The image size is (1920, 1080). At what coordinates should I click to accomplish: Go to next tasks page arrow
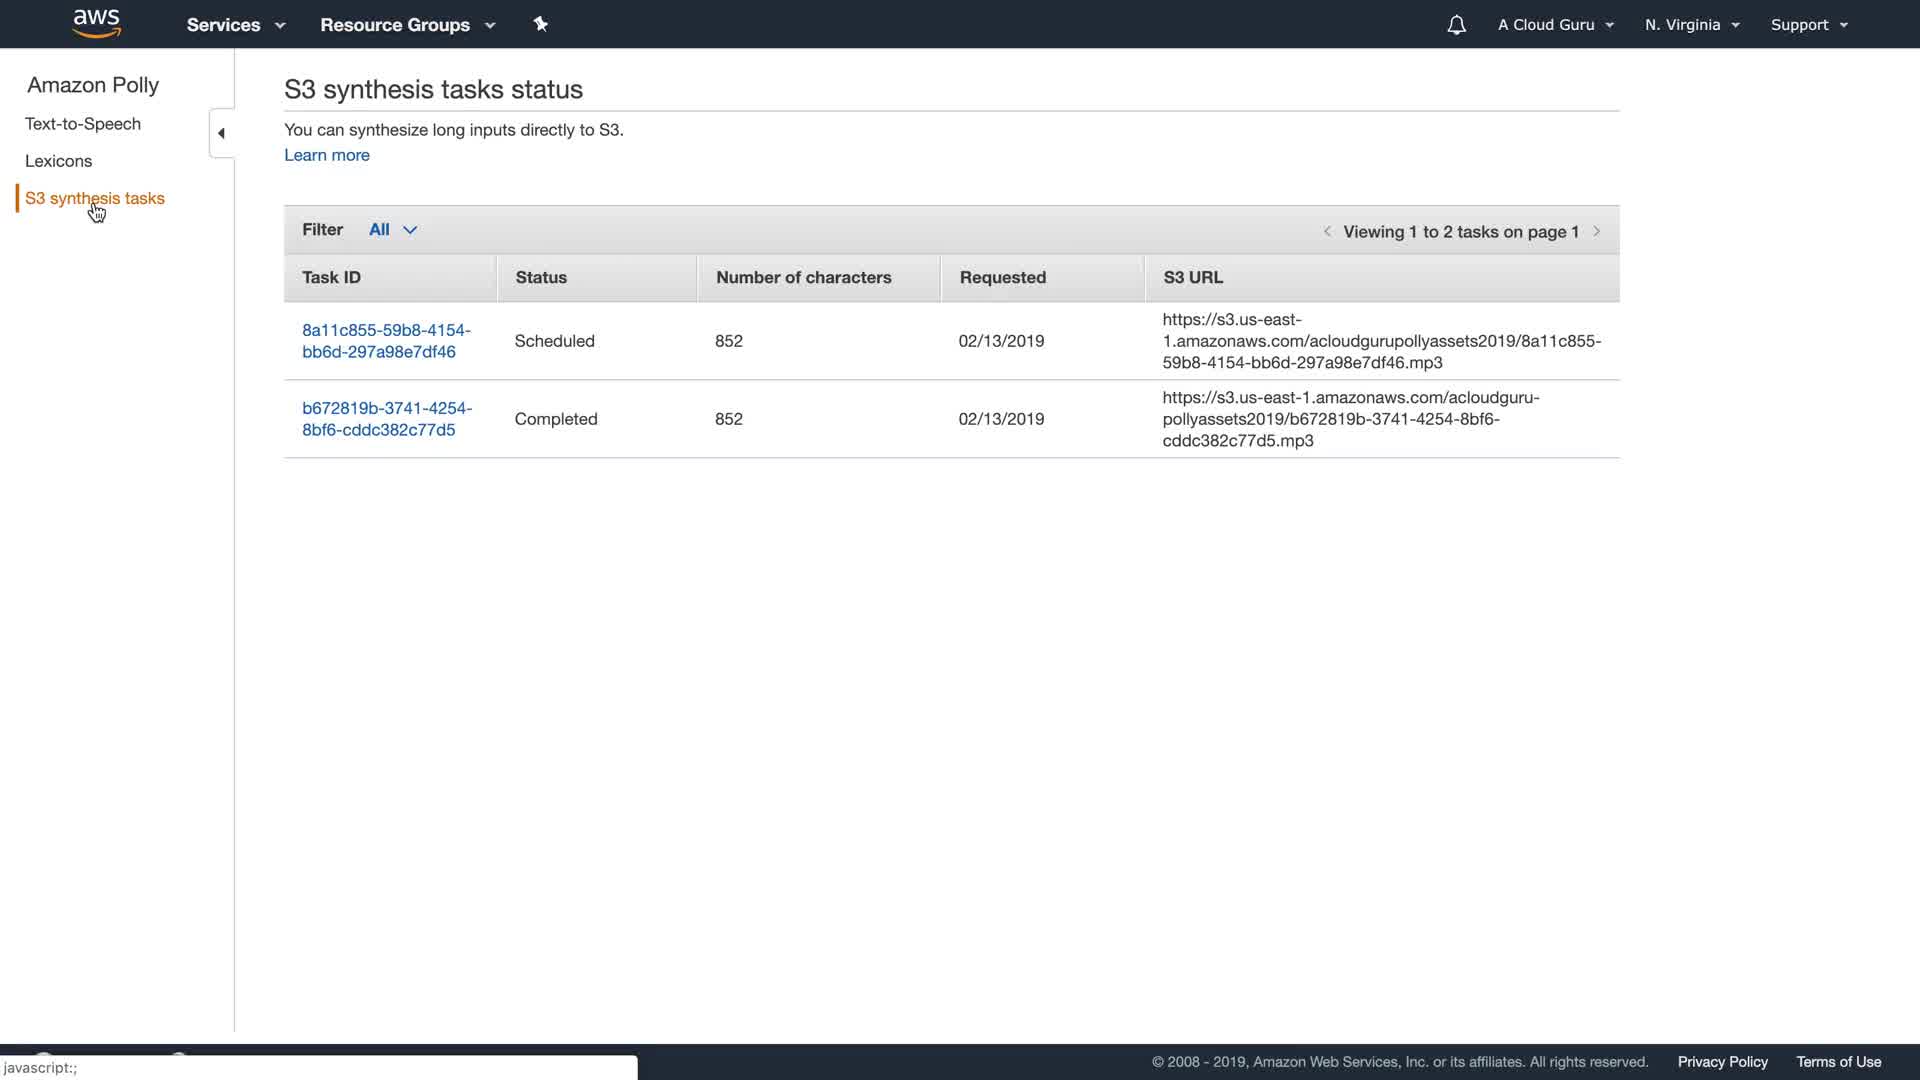tap(1597, 231)
